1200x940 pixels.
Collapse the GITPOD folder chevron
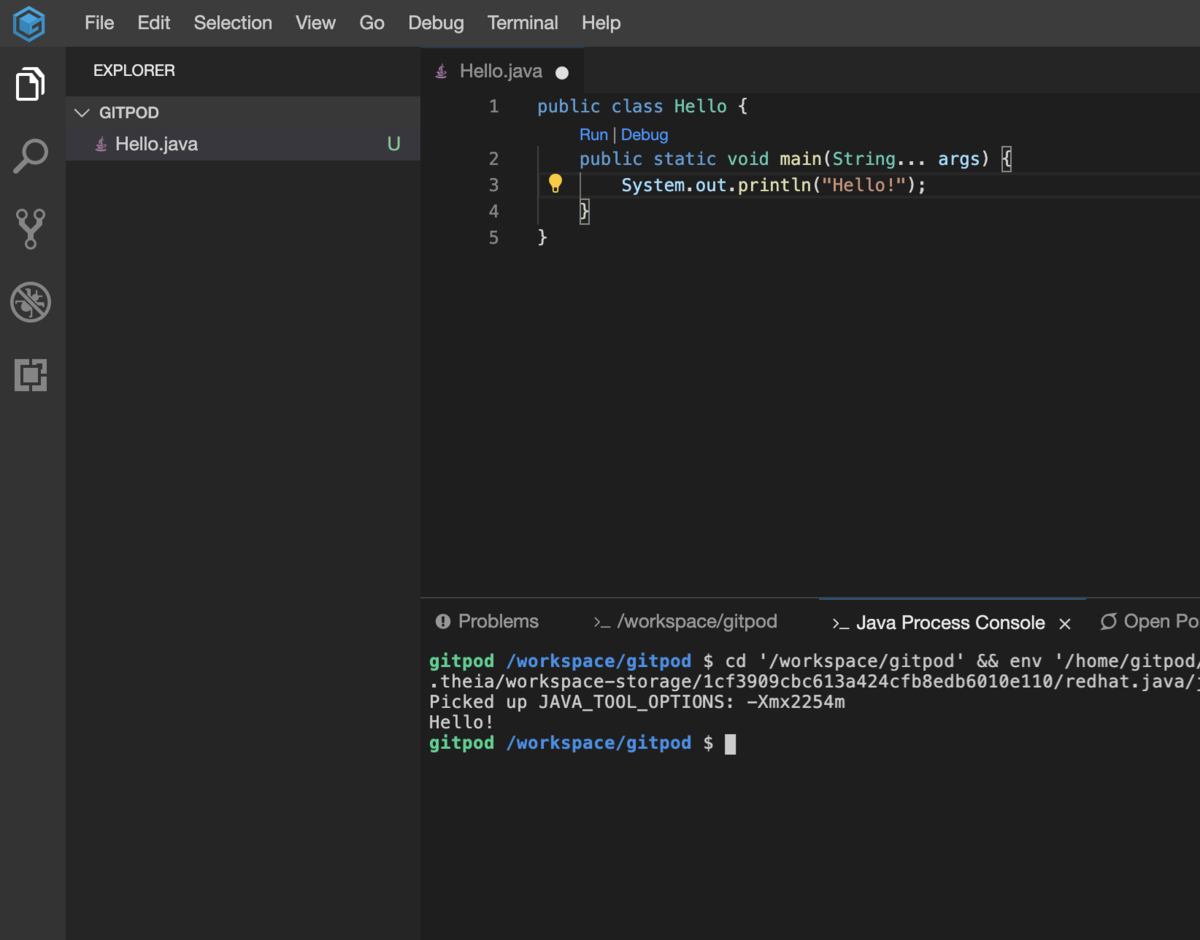(x=82, y=113)
